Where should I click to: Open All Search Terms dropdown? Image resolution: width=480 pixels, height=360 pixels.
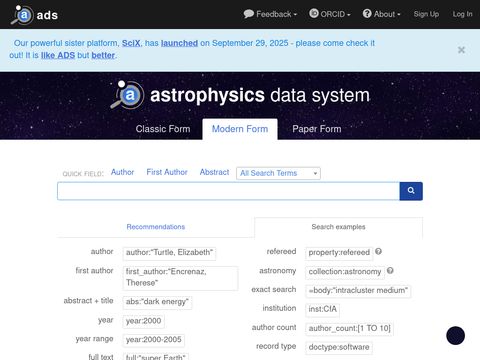[278, 173]
